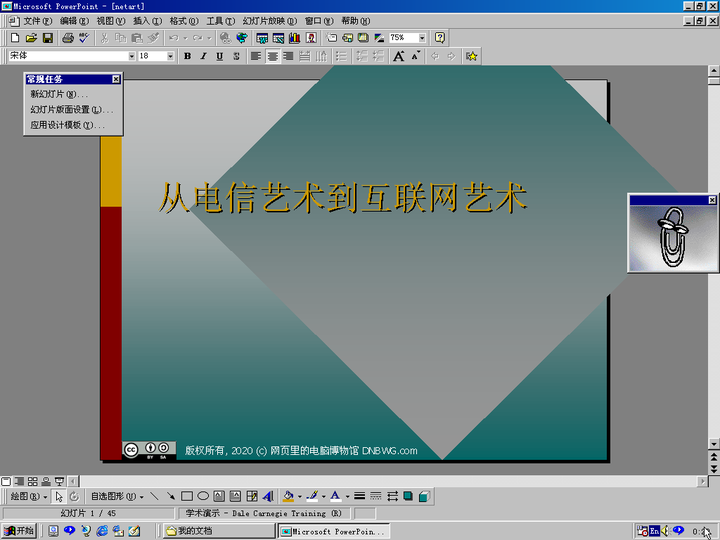Start slide show from the view buttons
Image resolution: width=720 pixels, height=540 pixels.
[x=59, y=481]
